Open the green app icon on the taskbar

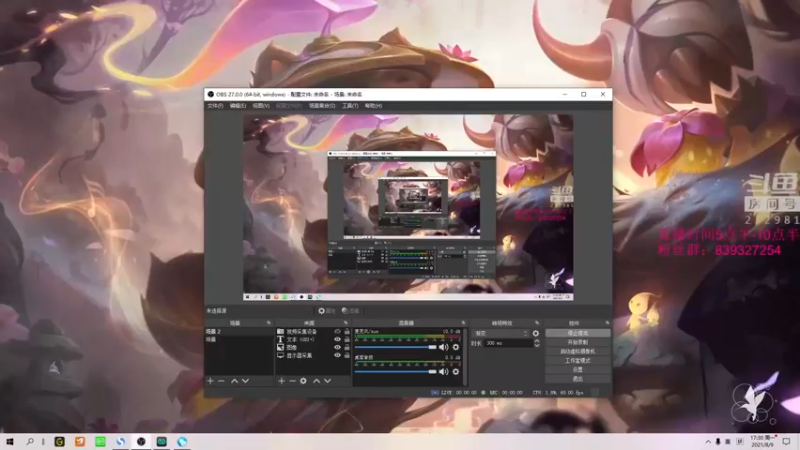pyautogui.click(x=101, y=441)
